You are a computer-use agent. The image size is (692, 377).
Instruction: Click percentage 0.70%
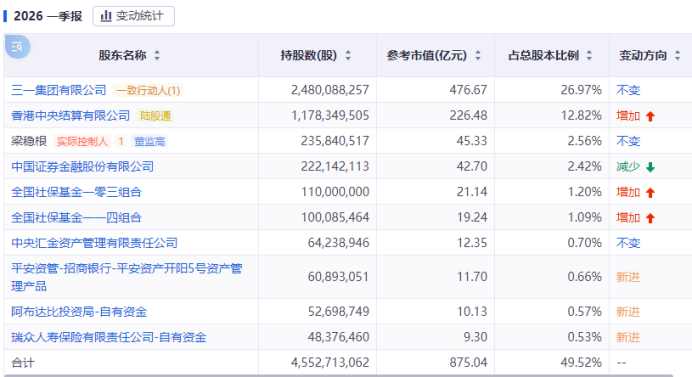(584, 243)
